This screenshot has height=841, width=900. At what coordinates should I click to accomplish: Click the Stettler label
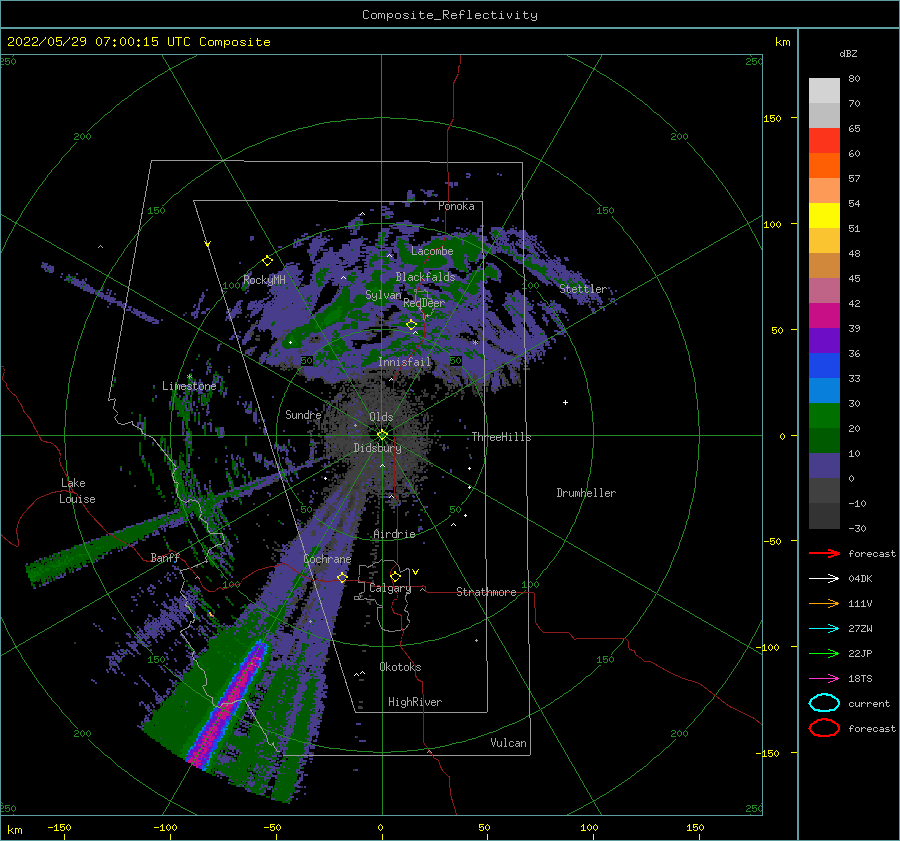point(583,289)
